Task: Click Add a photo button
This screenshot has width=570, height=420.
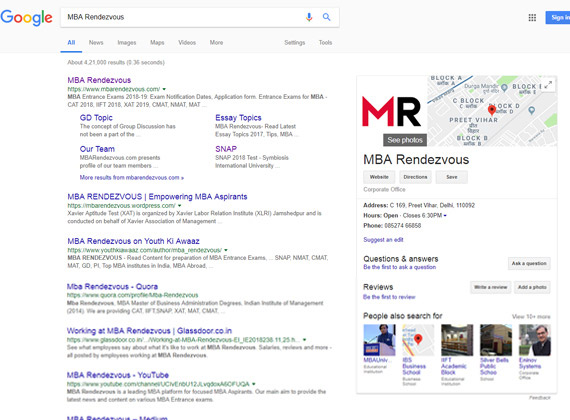Action: tap(532, 287)
